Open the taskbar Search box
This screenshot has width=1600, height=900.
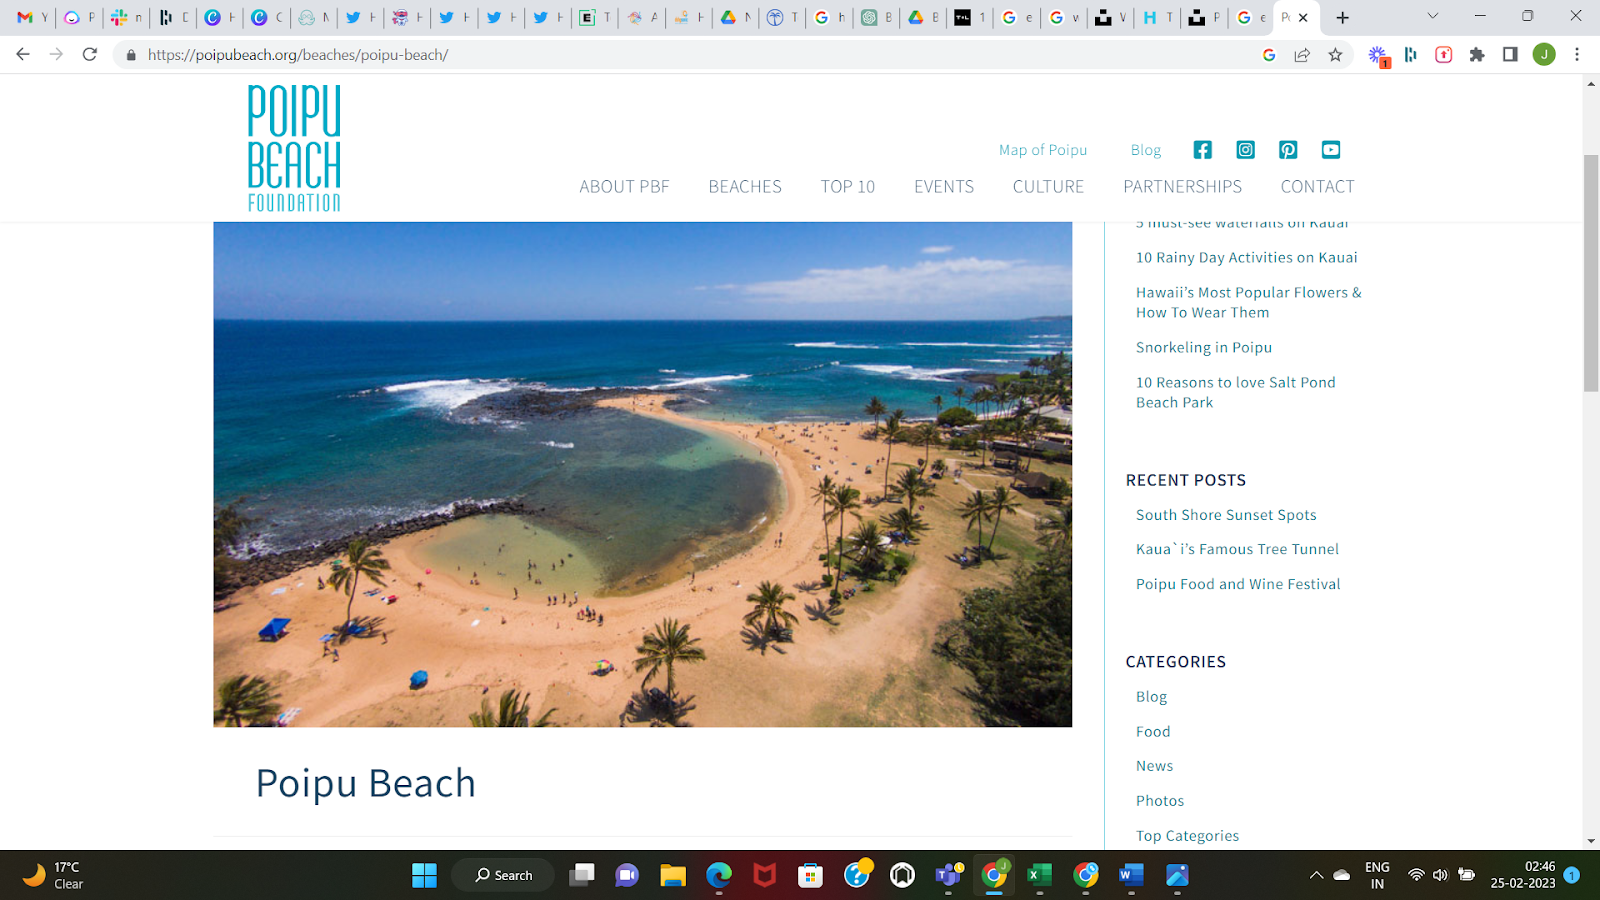click(503, 876)
